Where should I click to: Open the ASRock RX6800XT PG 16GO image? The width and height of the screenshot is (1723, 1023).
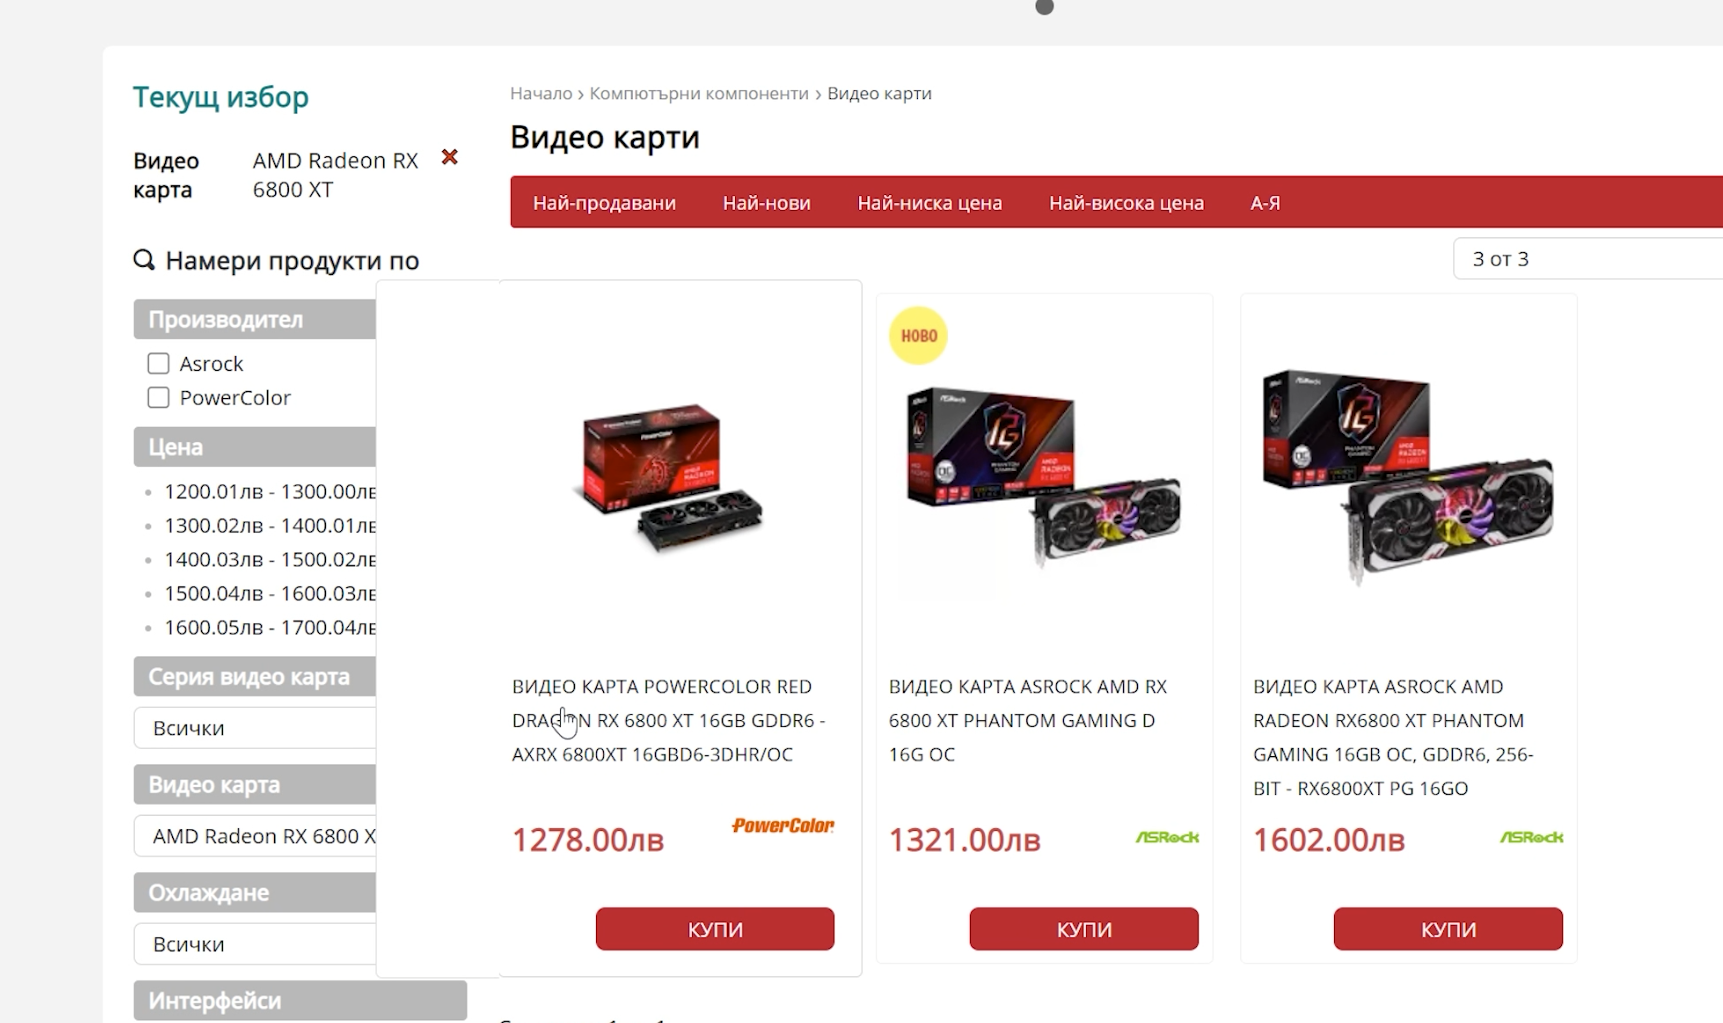point(1408,476)
